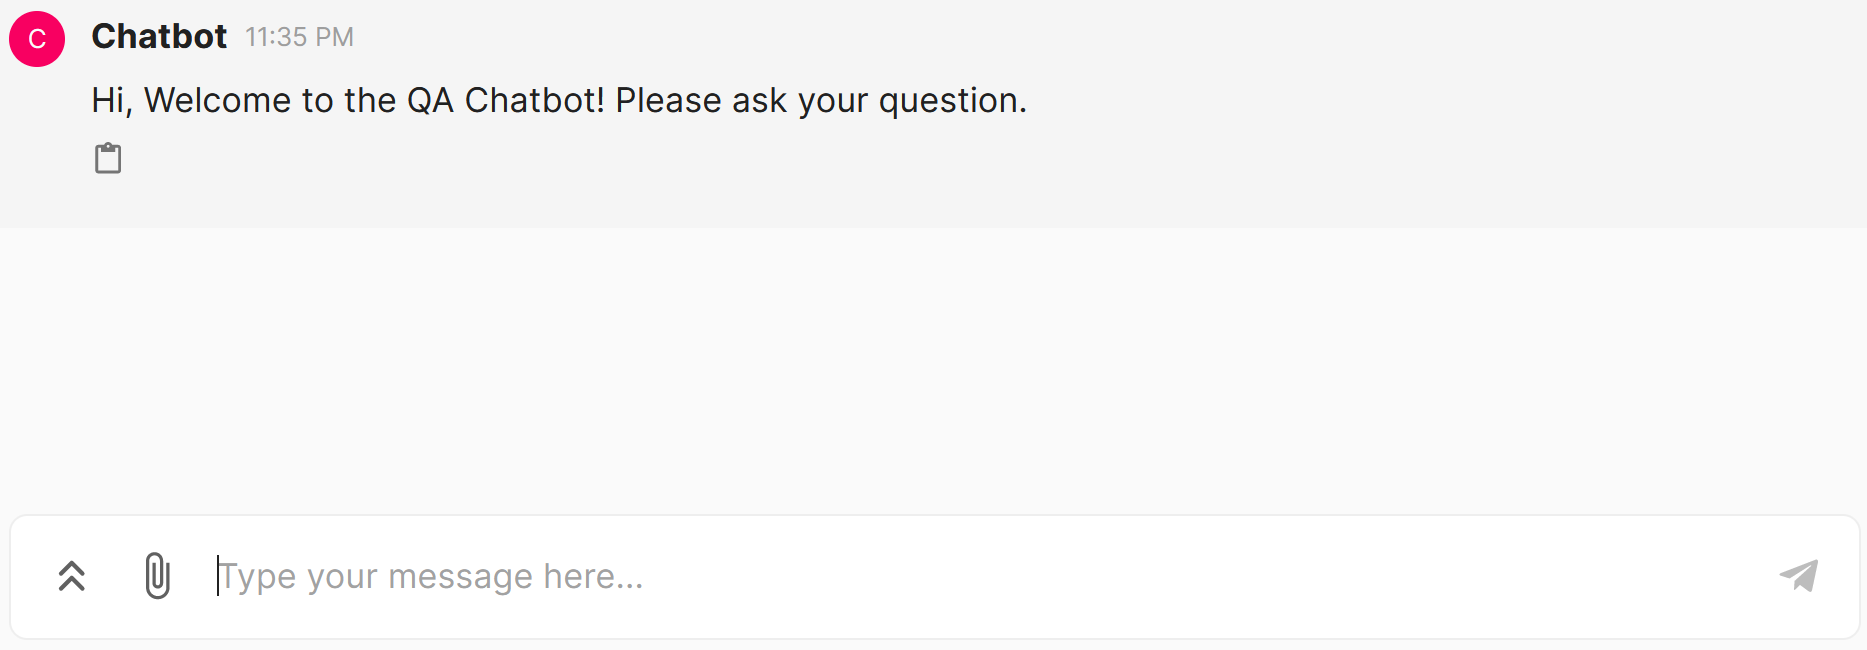Click the 'Please ask your question' text

[x=820, y=100]
